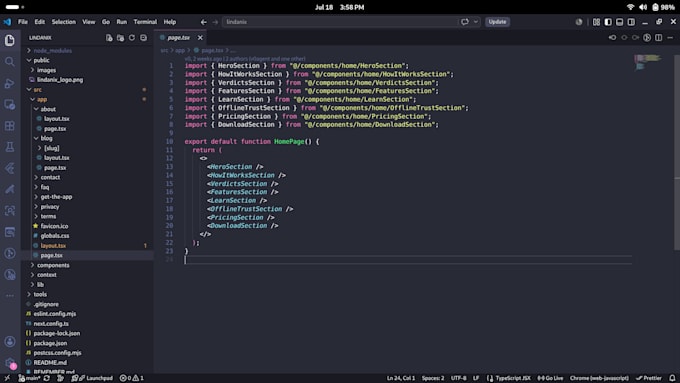Click Spaces: 2 indentation setting
The height and width of the screenshot is (383, 680).
(x=433, y=378)
